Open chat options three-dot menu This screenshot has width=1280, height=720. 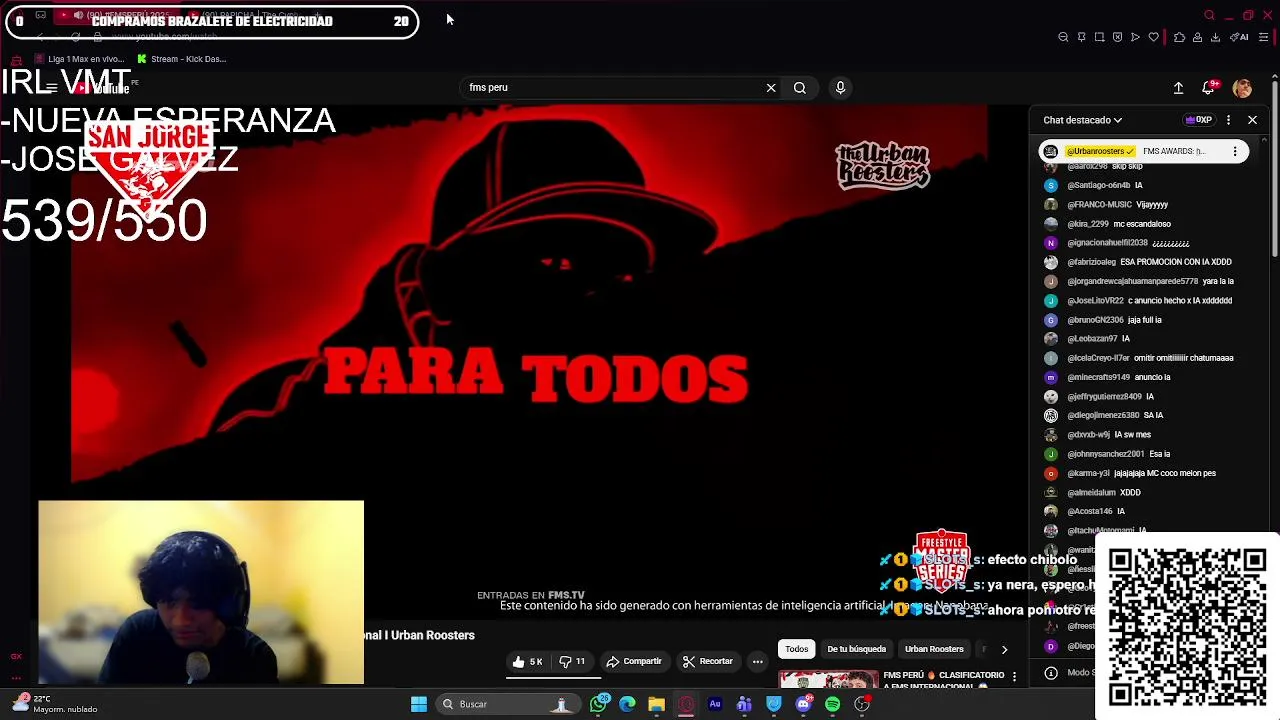click(1228, 120)
